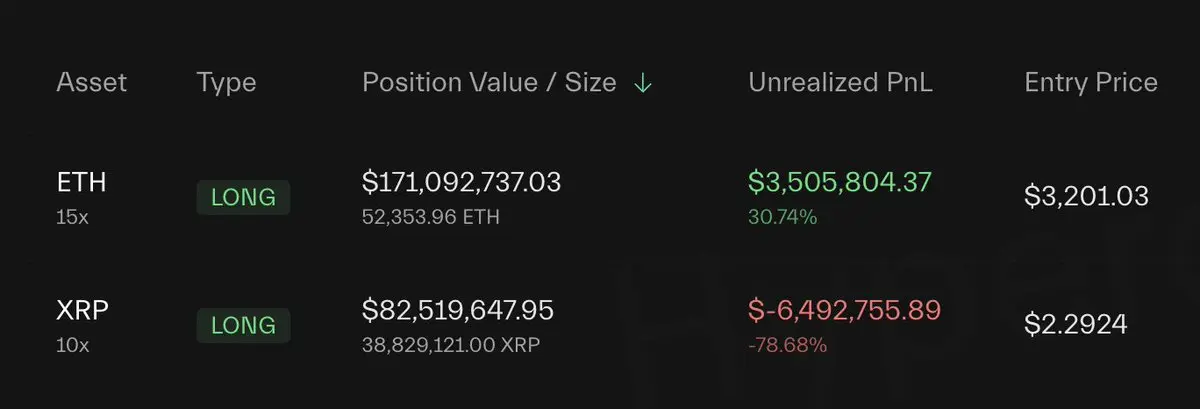This screenshot has height=409, width=1200.
Task: Sort by Position Value / Size header
Action: click(489, 83)
